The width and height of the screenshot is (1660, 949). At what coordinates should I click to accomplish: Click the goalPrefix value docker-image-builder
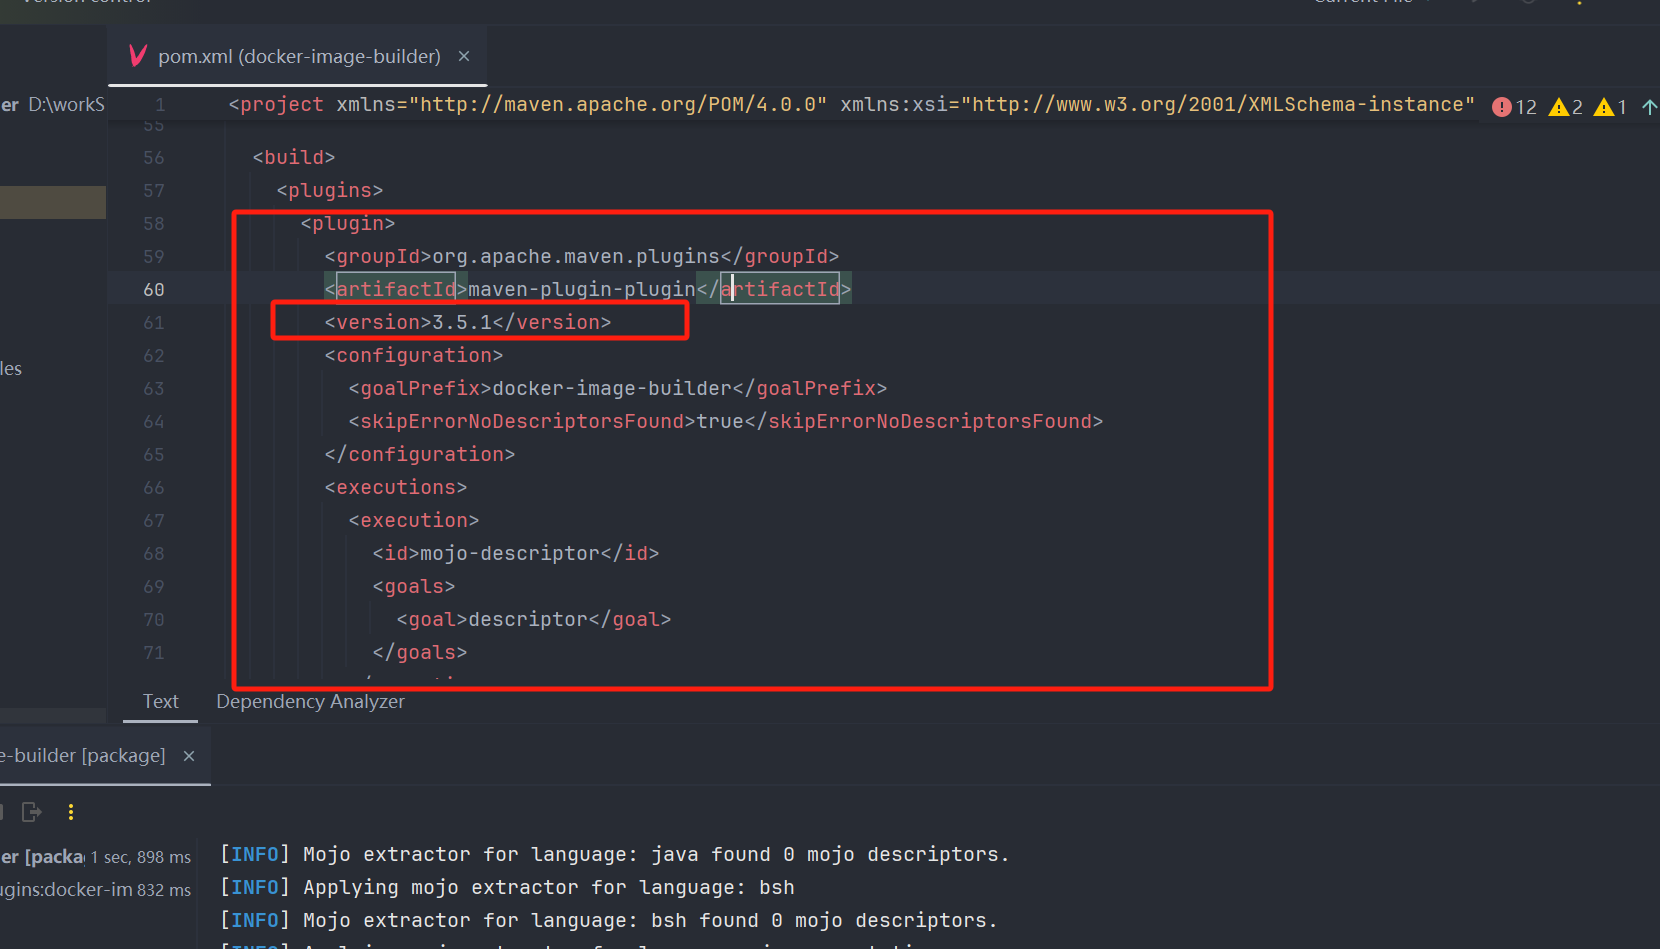[612, 389]
